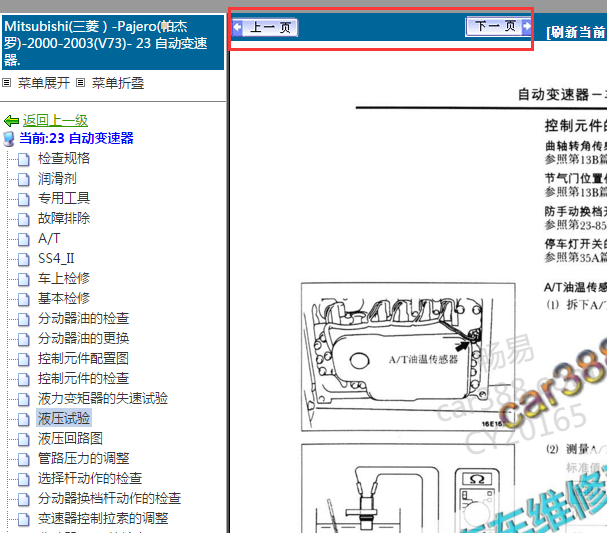
Task: Go to next page with 下一页 button
Action: (499, 26)
